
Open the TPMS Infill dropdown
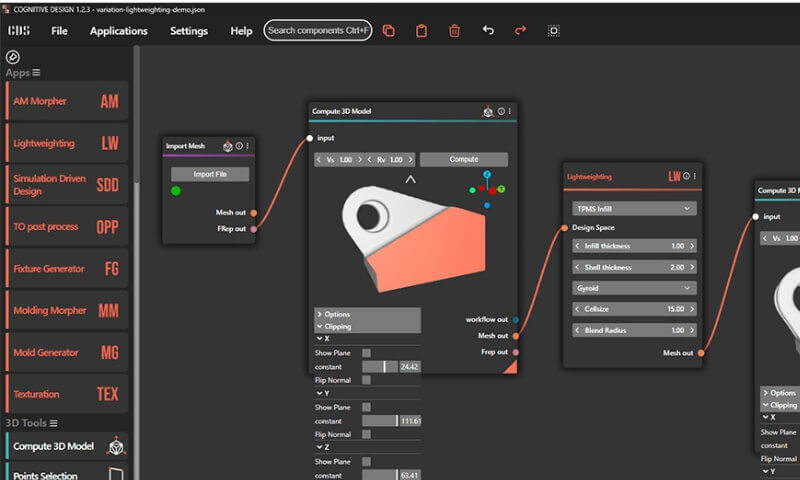(632, 209)
